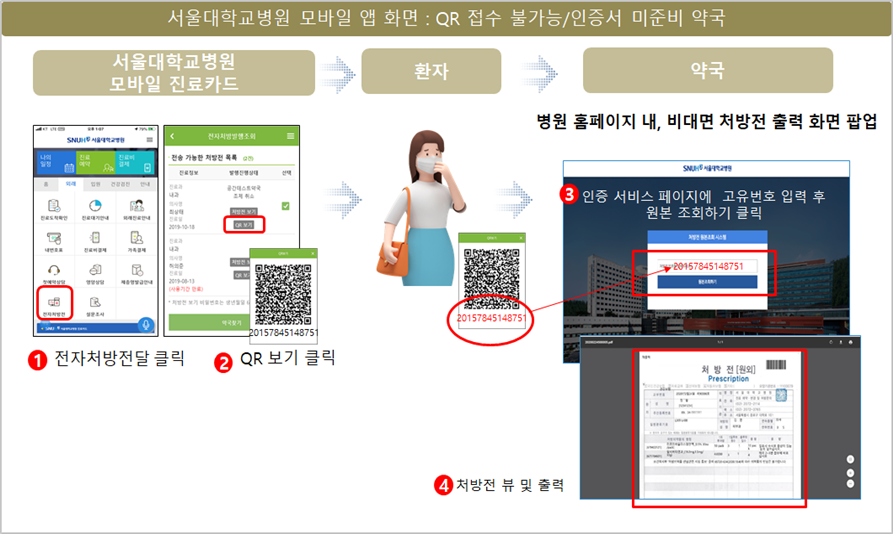Click the blue 원본조회하기 button
893x534 pixels.
[x=707, y=282]
